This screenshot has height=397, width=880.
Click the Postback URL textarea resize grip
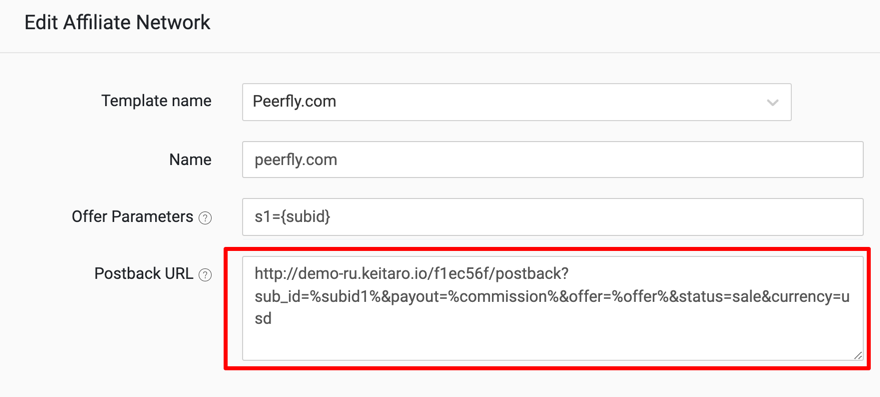(x=858, y=355)
